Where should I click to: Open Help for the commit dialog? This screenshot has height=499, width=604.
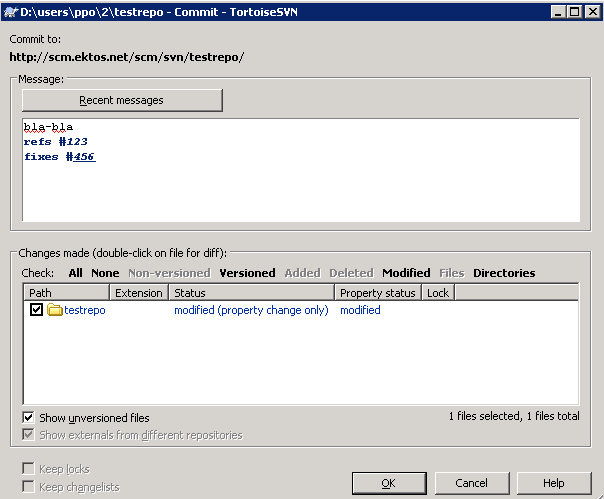553,483
